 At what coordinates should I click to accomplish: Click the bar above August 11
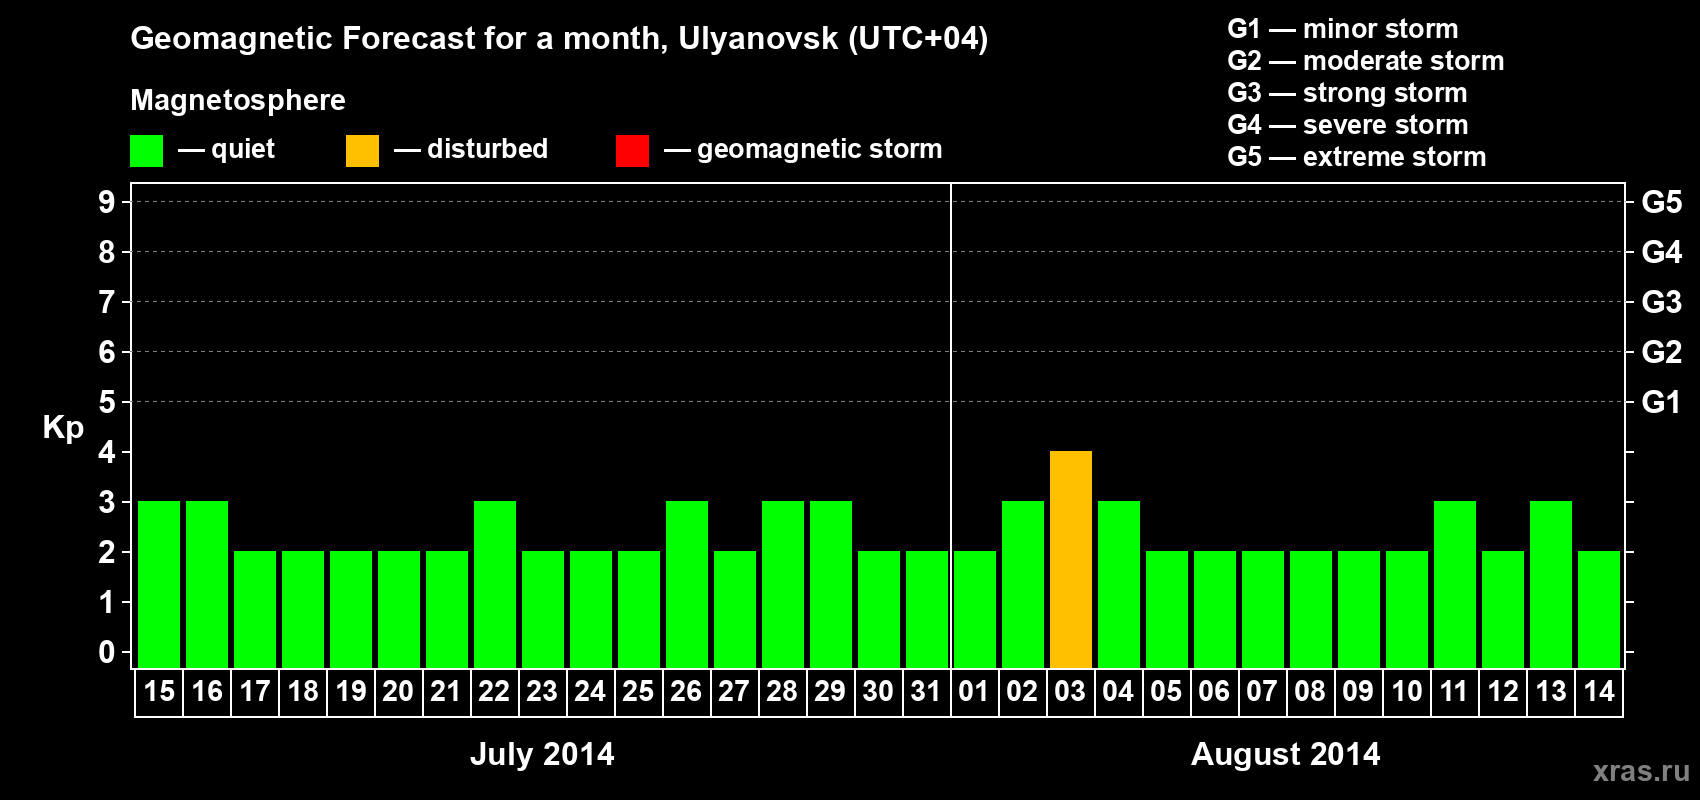click(x=1455, y=585)
